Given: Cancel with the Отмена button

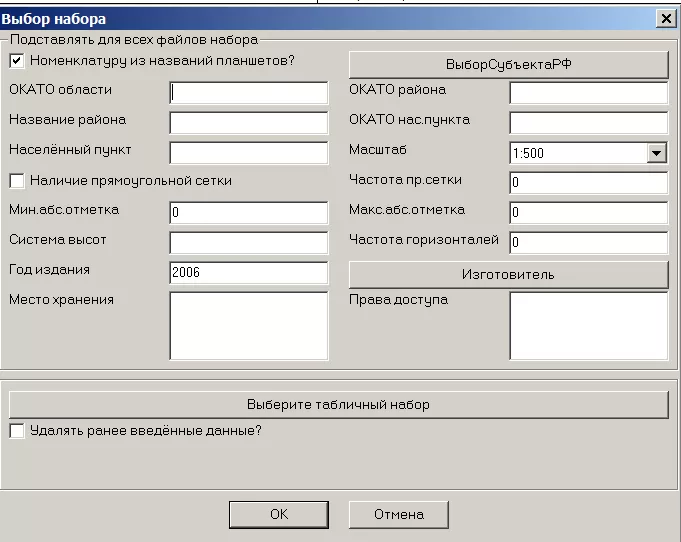Looking at the screenshot, I should 398,514.
